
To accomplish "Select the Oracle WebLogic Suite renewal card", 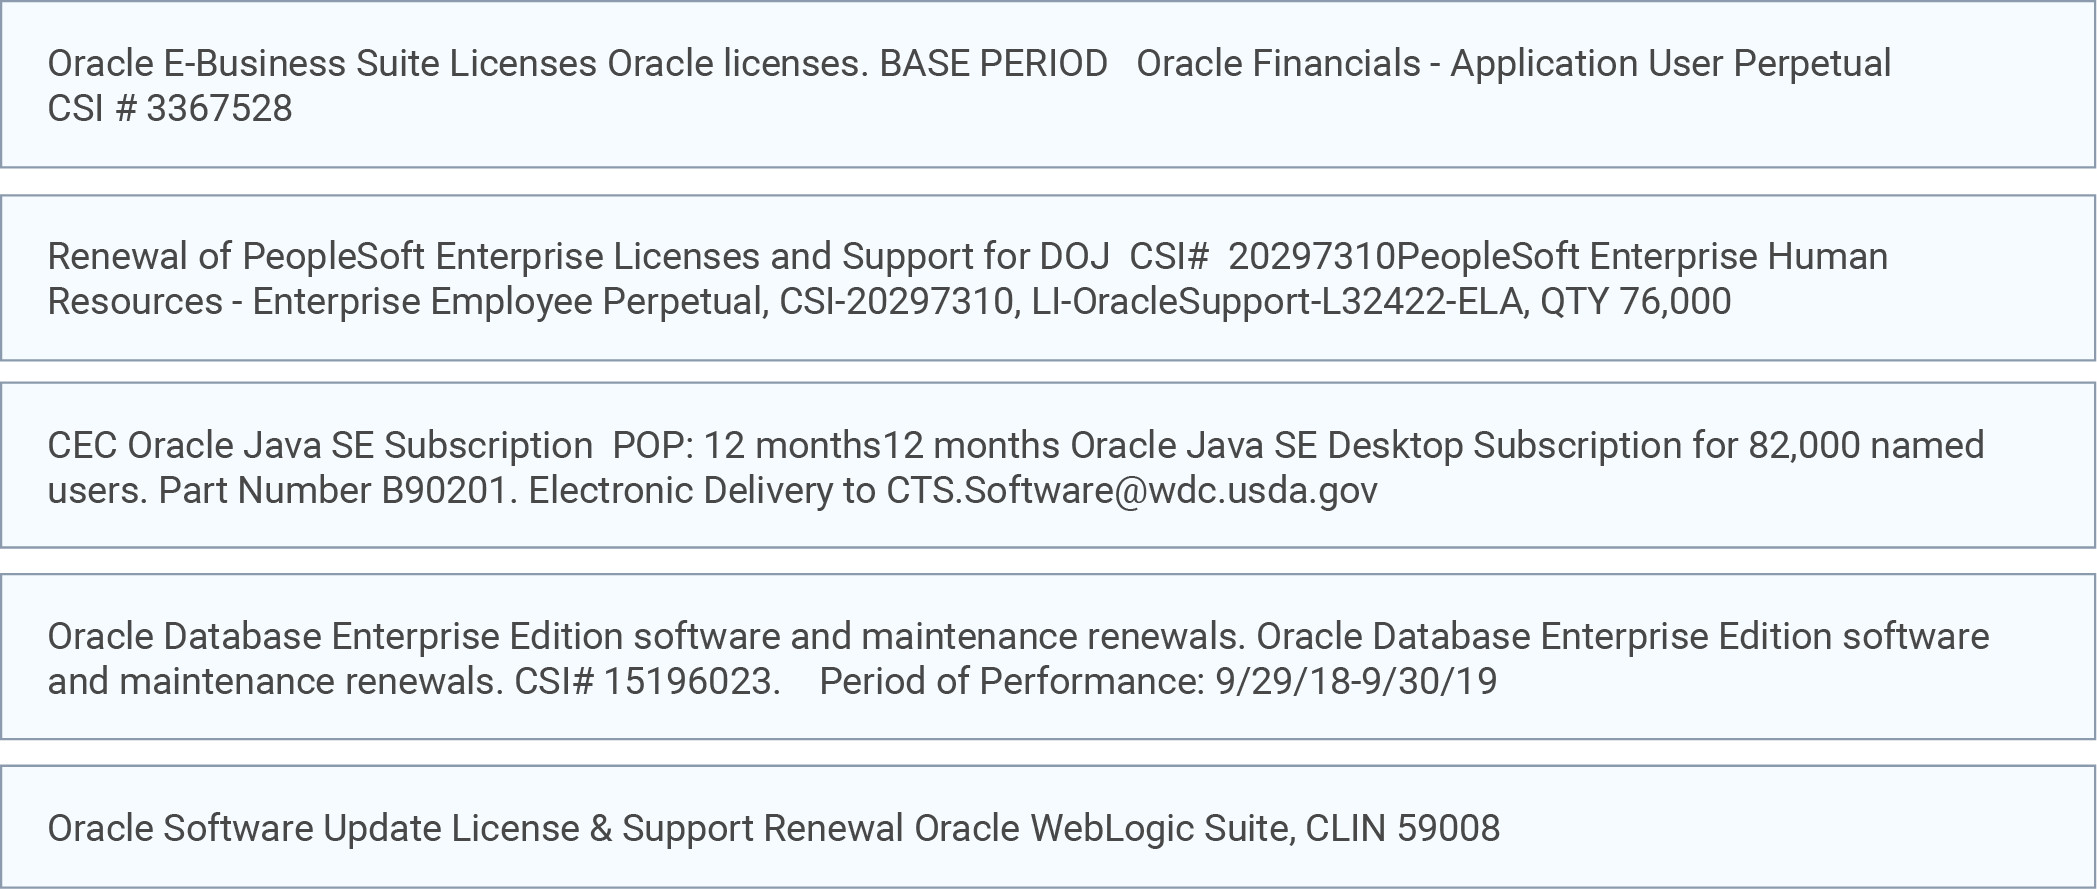I will [x=1048, y=827].
